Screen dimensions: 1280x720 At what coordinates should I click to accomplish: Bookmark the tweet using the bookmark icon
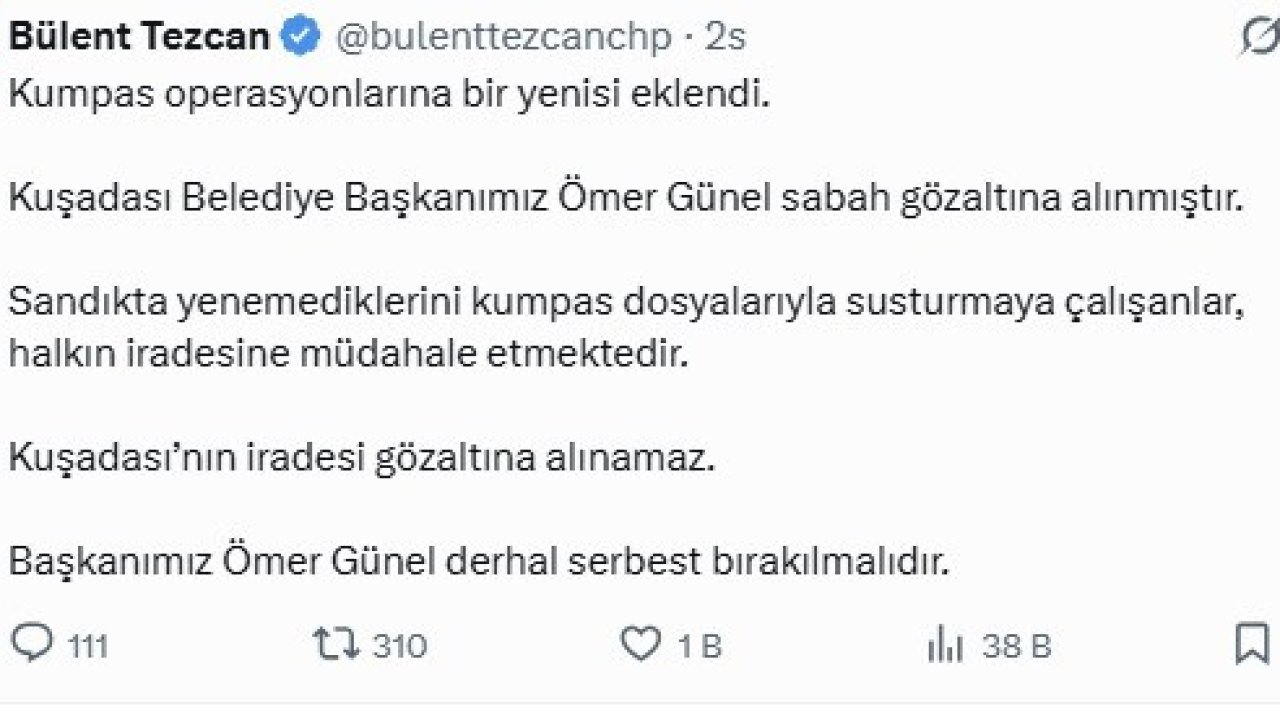tap(1250, 645)
